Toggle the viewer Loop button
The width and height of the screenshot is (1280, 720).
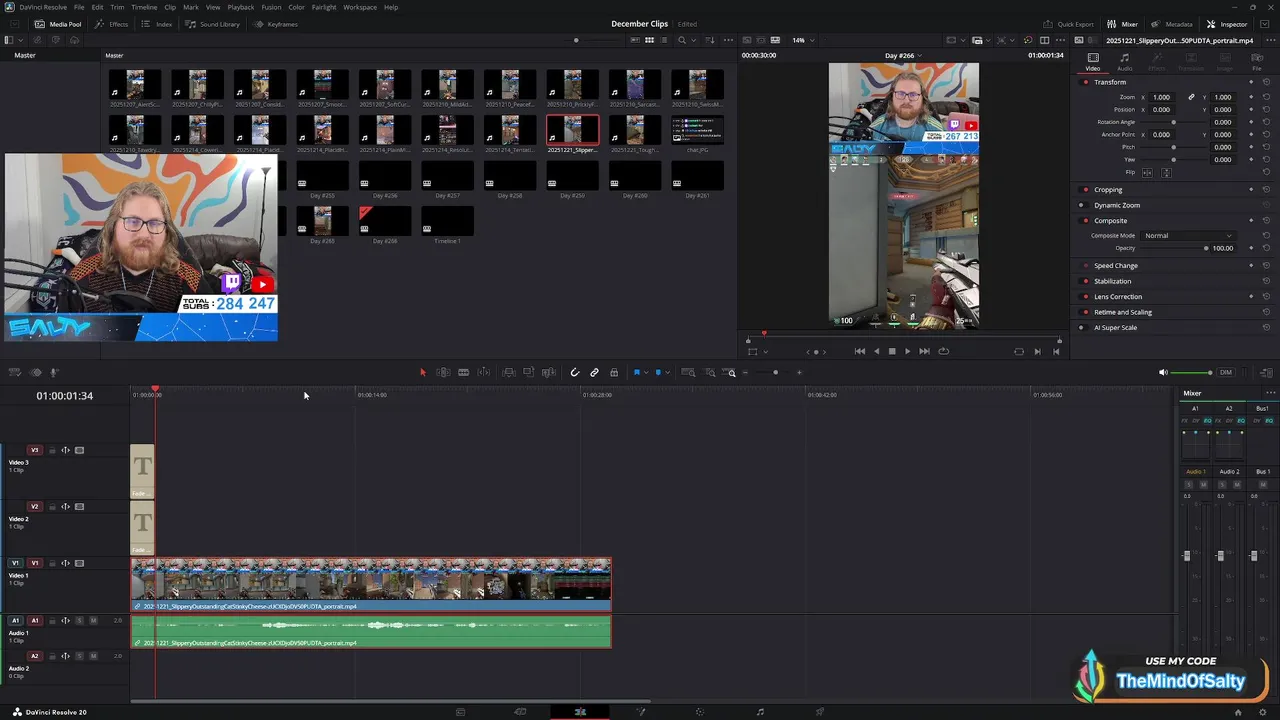click(943, 351)
